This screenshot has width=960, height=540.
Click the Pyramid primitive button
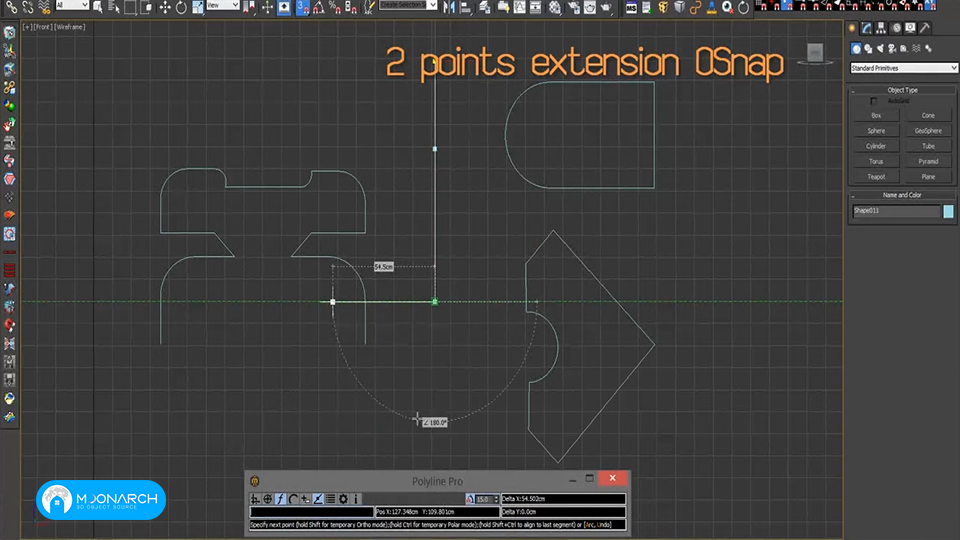928,161
